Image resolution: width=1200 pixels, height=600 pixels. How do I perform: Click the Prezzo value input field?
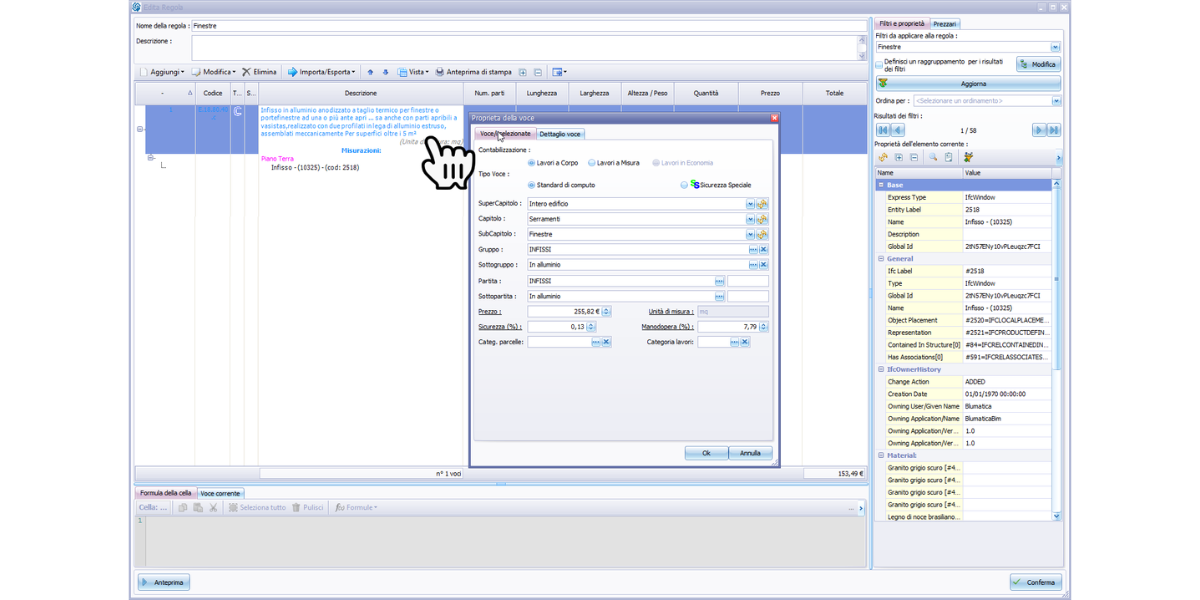click(557, 312)
